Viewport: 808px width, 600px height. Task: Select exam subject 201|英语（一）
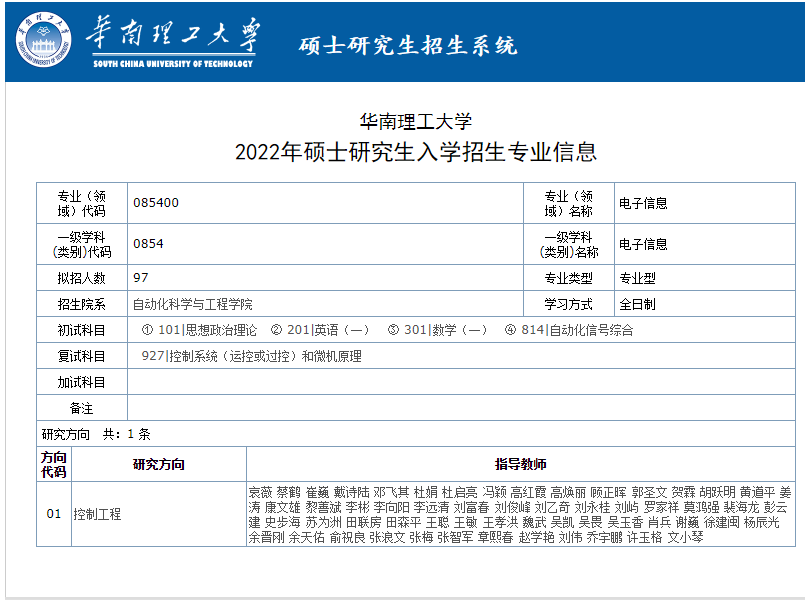click(328, 330)
